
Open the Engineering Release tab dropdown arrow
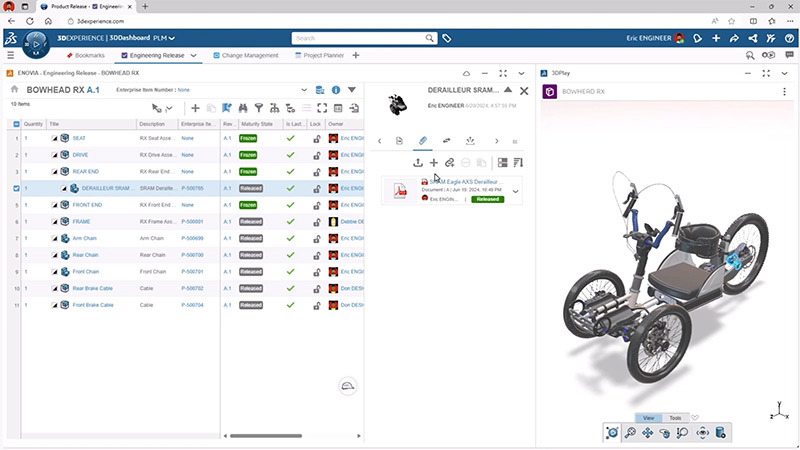pyautogui.click(x=194, y=55)
